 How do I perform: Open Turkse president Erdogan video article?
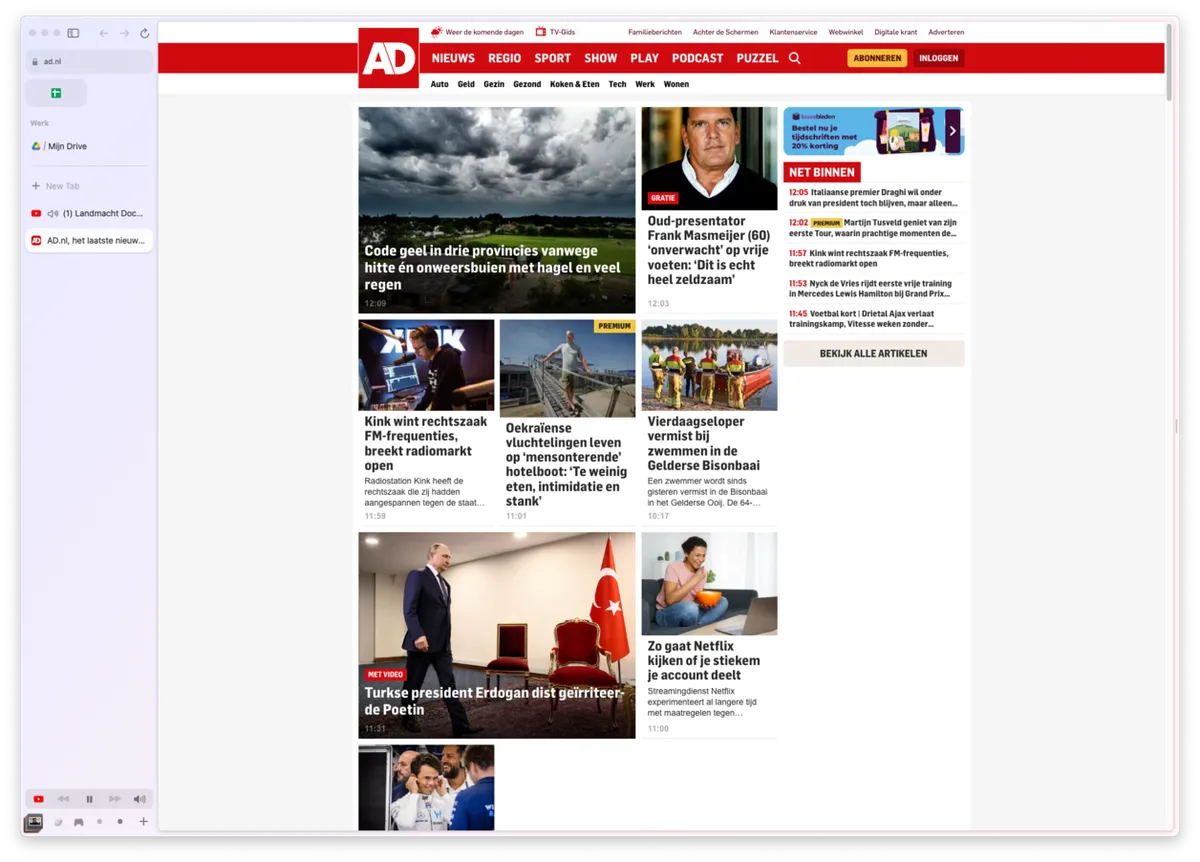click(497, 635)
